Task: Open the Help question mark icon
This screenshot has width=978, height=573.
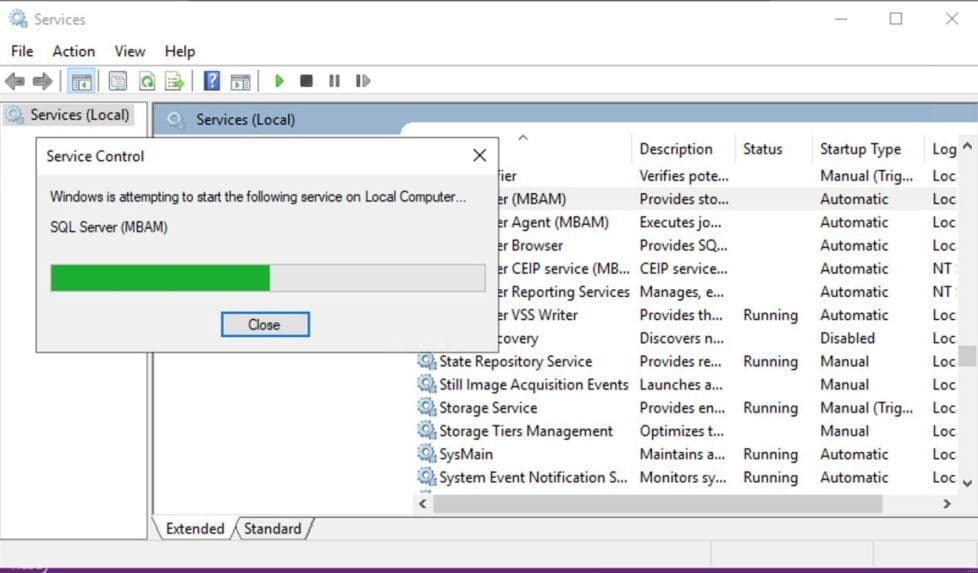Action: coord(212,81)
